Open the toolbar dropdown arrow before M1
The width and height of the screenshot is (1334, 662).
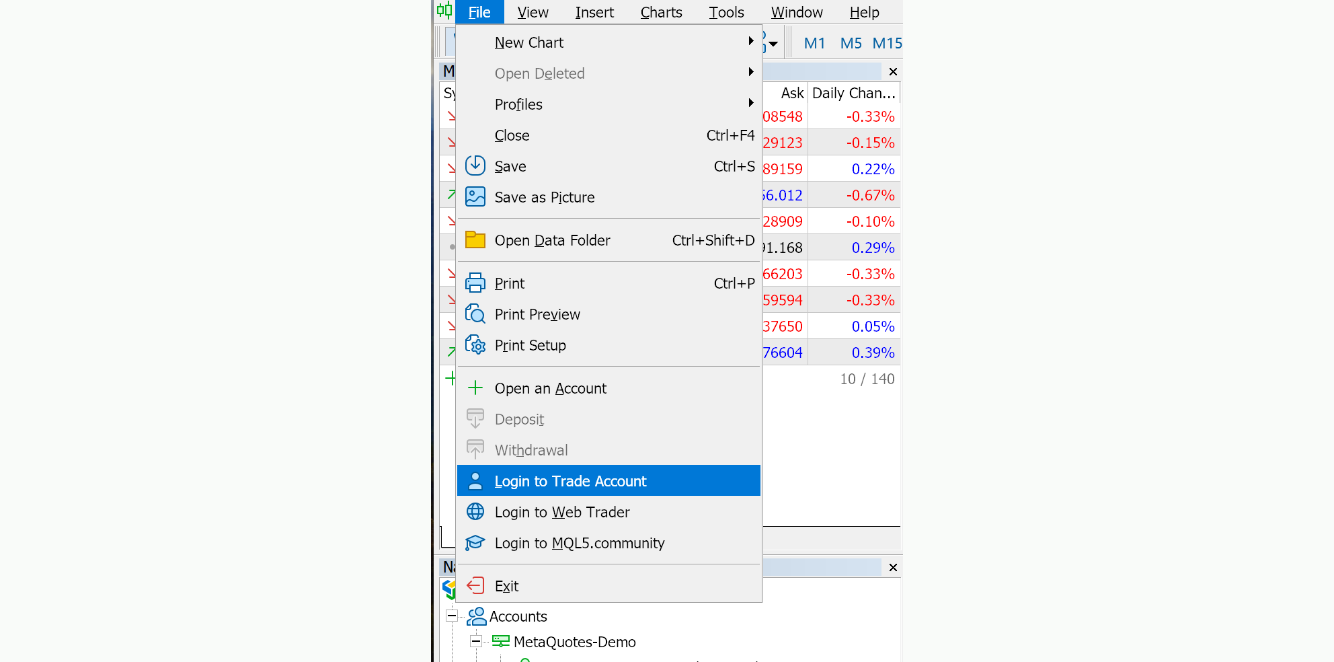pos(772,44)
